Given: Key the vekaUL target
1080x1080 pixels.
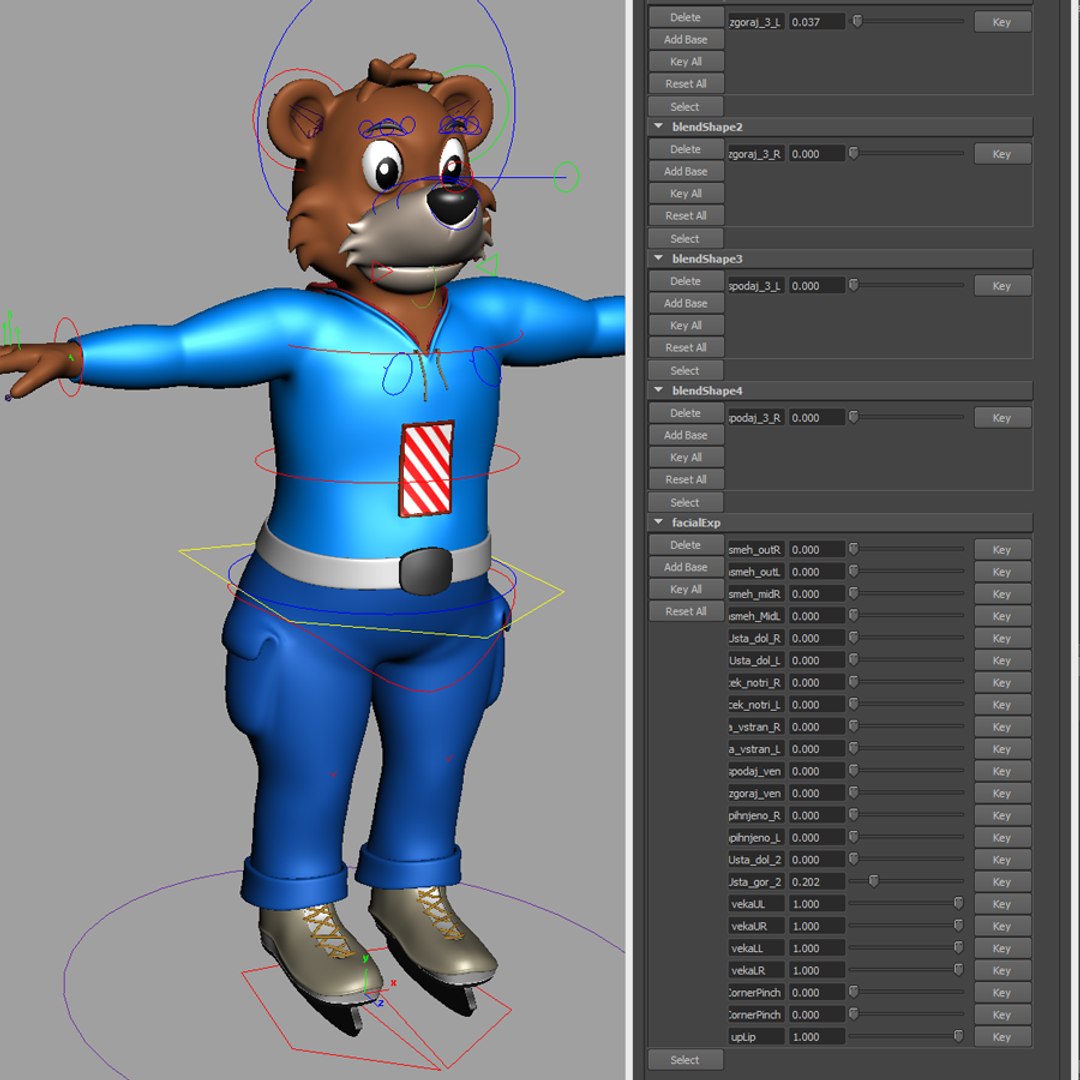Looking at the screenshot, I should tap(1002, 904).
